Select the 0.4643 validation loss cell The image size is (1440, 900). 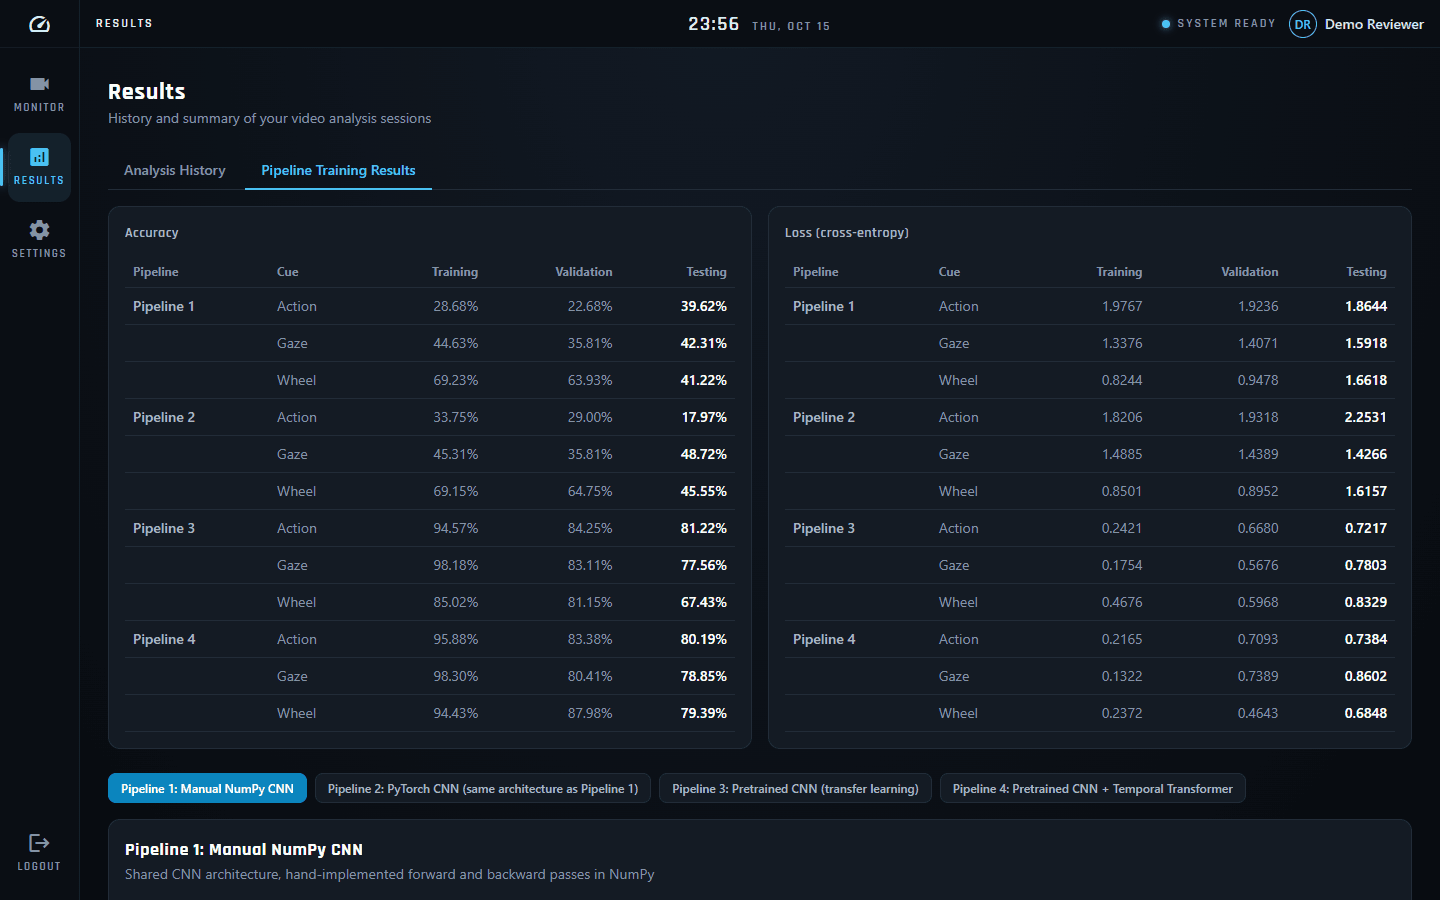(1258, 713)
